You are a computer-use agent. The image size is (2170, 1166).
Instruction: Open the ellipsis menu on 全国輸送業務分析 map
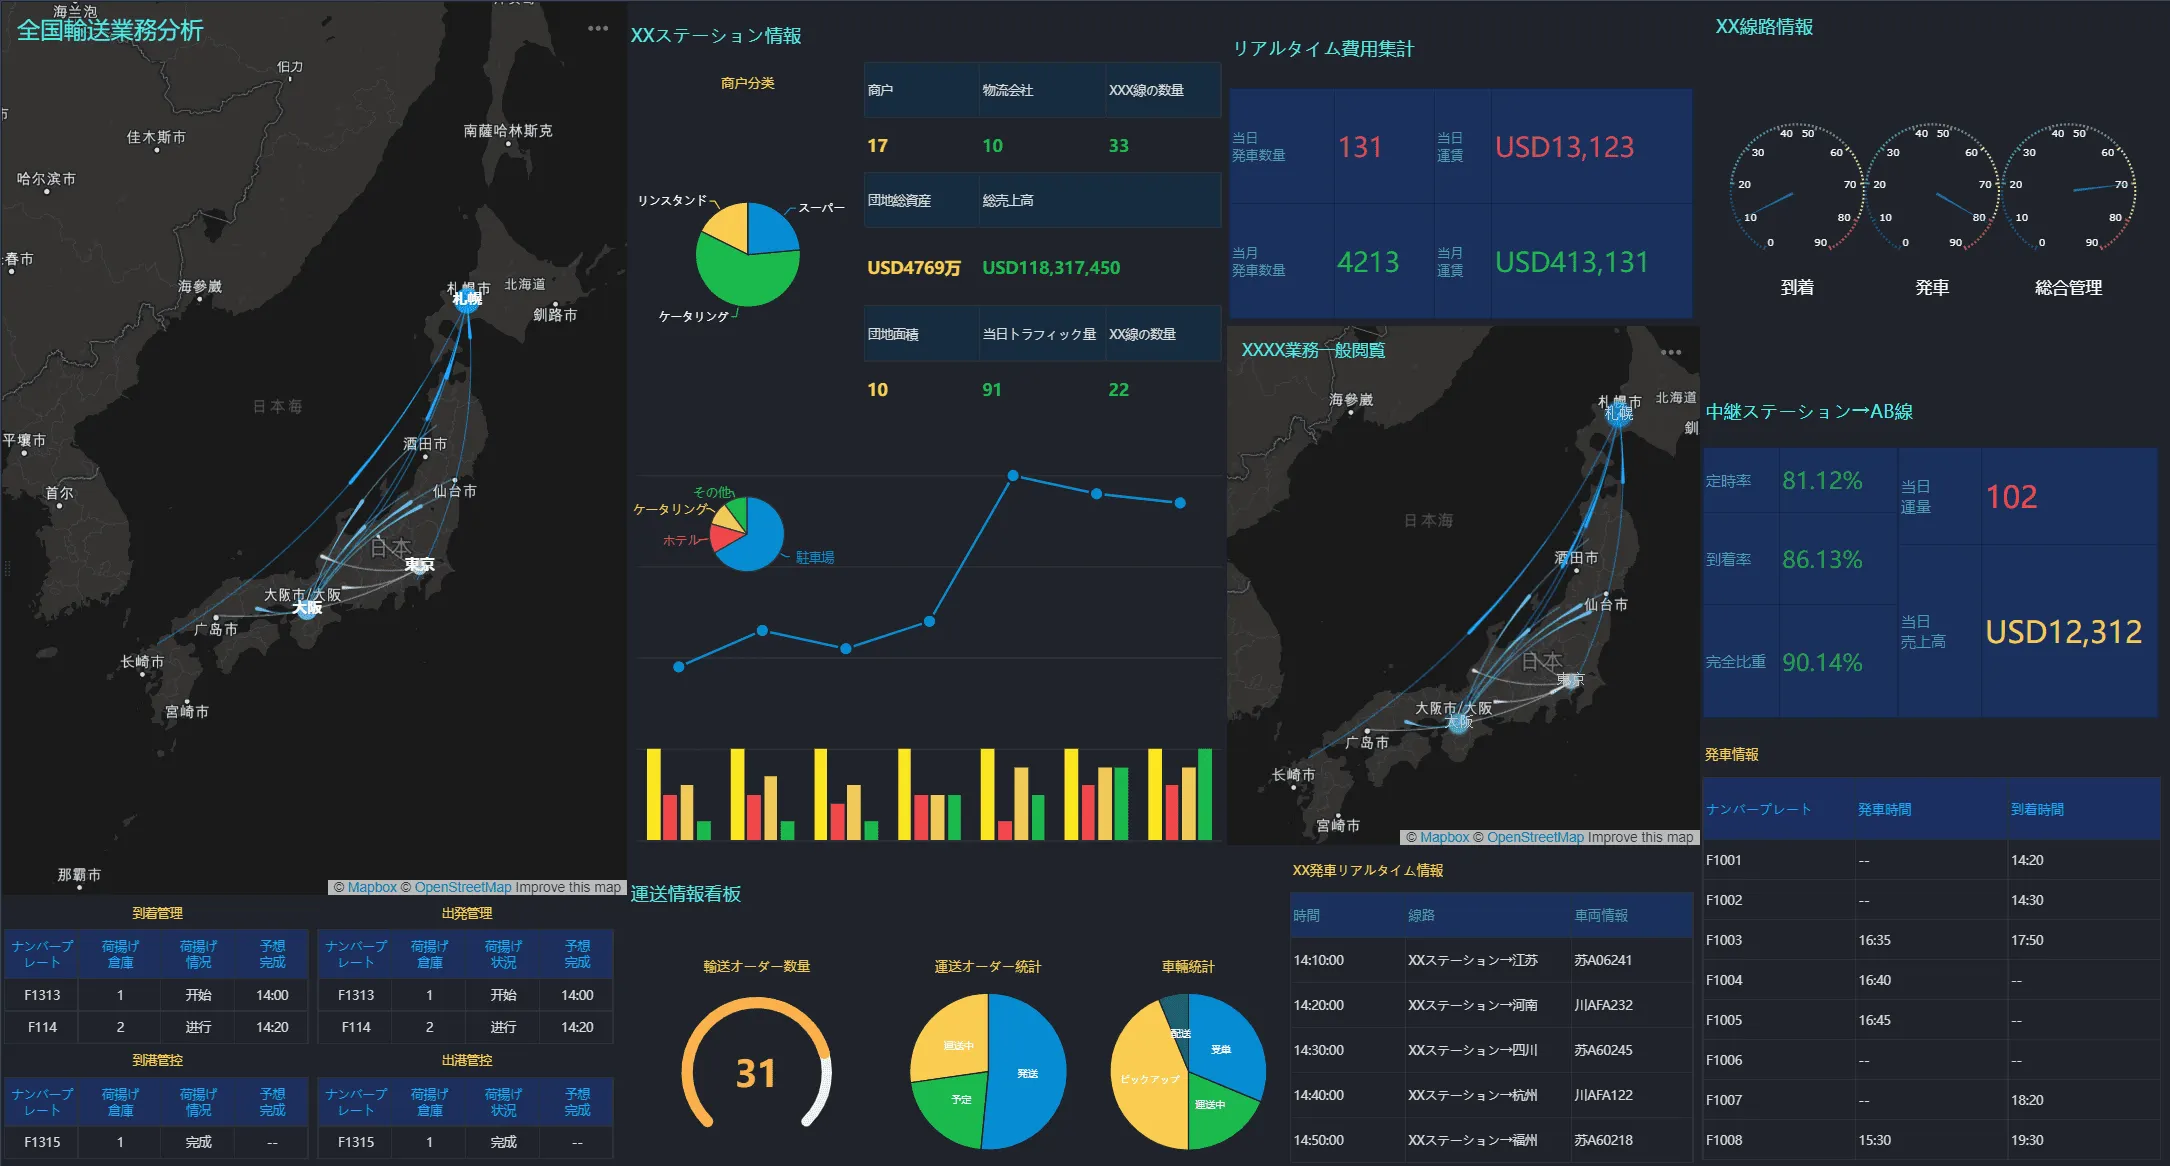tap(598, 28)
